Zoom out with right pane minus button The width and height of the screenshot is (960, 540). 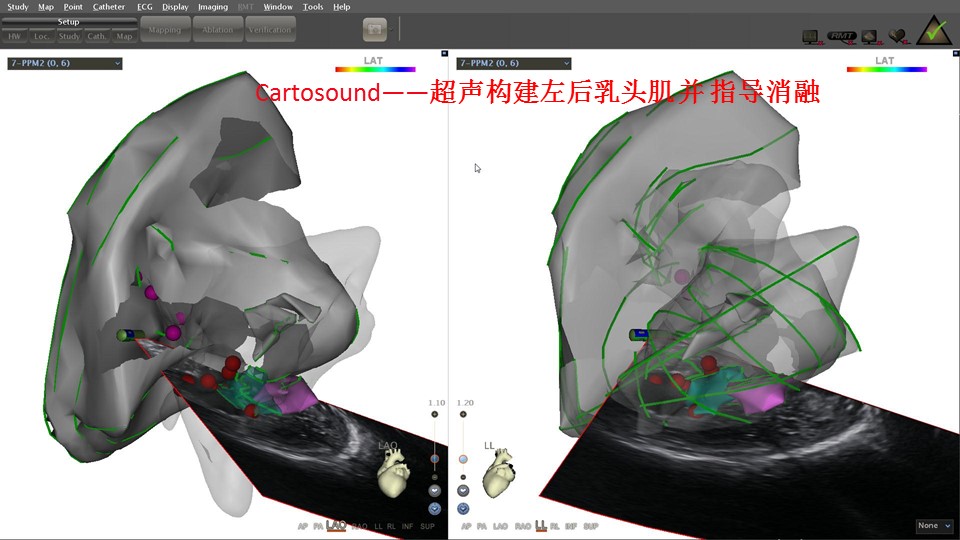pyautogui.click(x=463, y=477)
